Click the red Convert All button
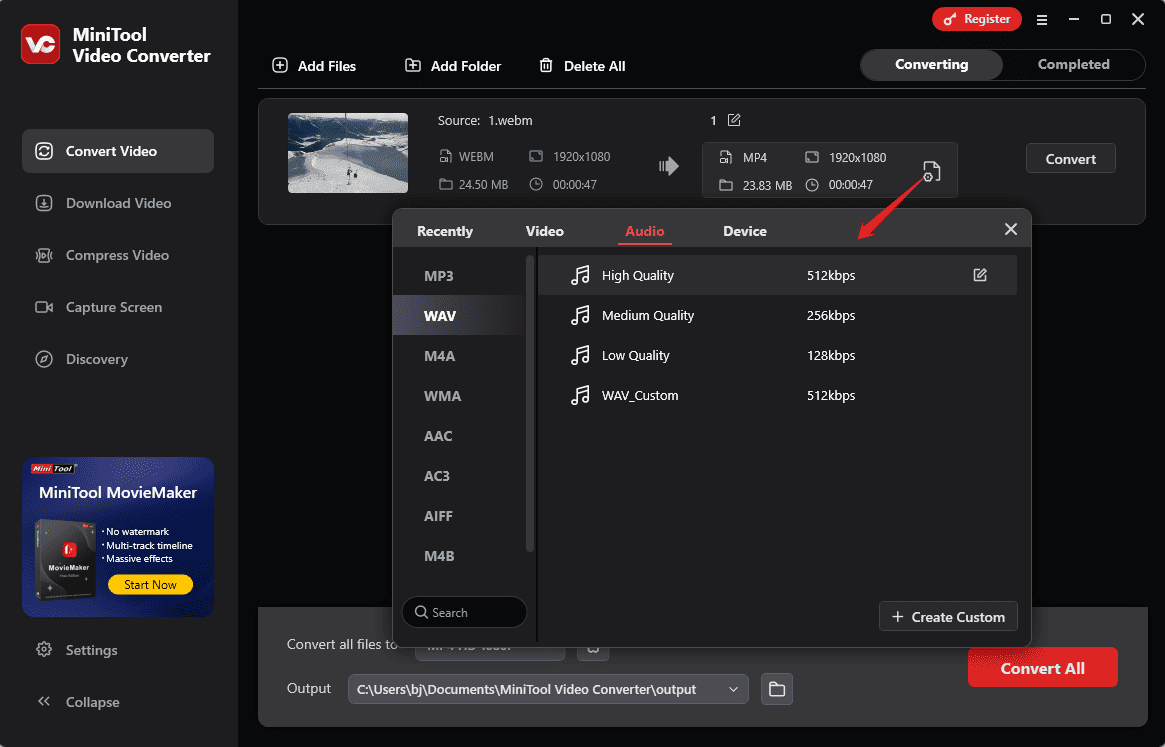Screen dimensions: 1165x747 coord(1042,667)
